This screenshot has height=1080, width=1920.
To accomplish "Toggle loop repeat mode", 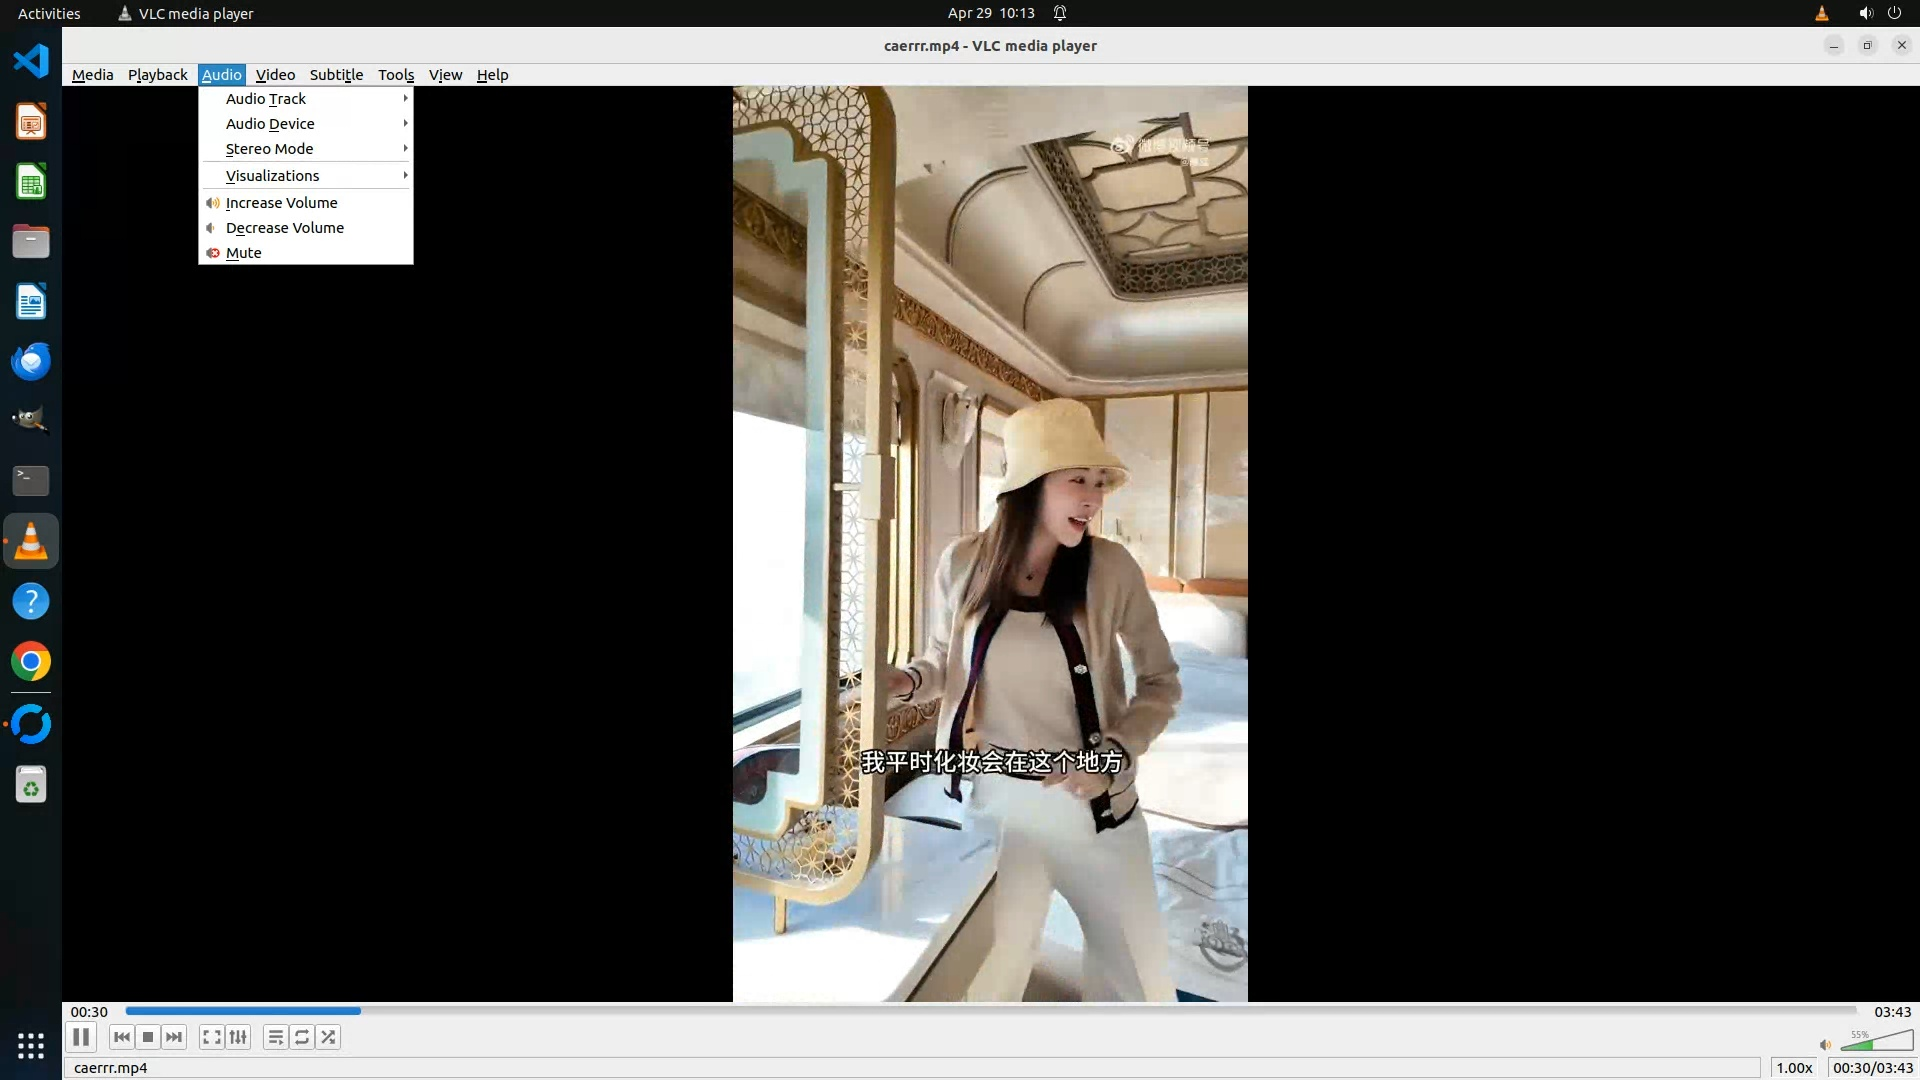I will tap(302, 1037).
